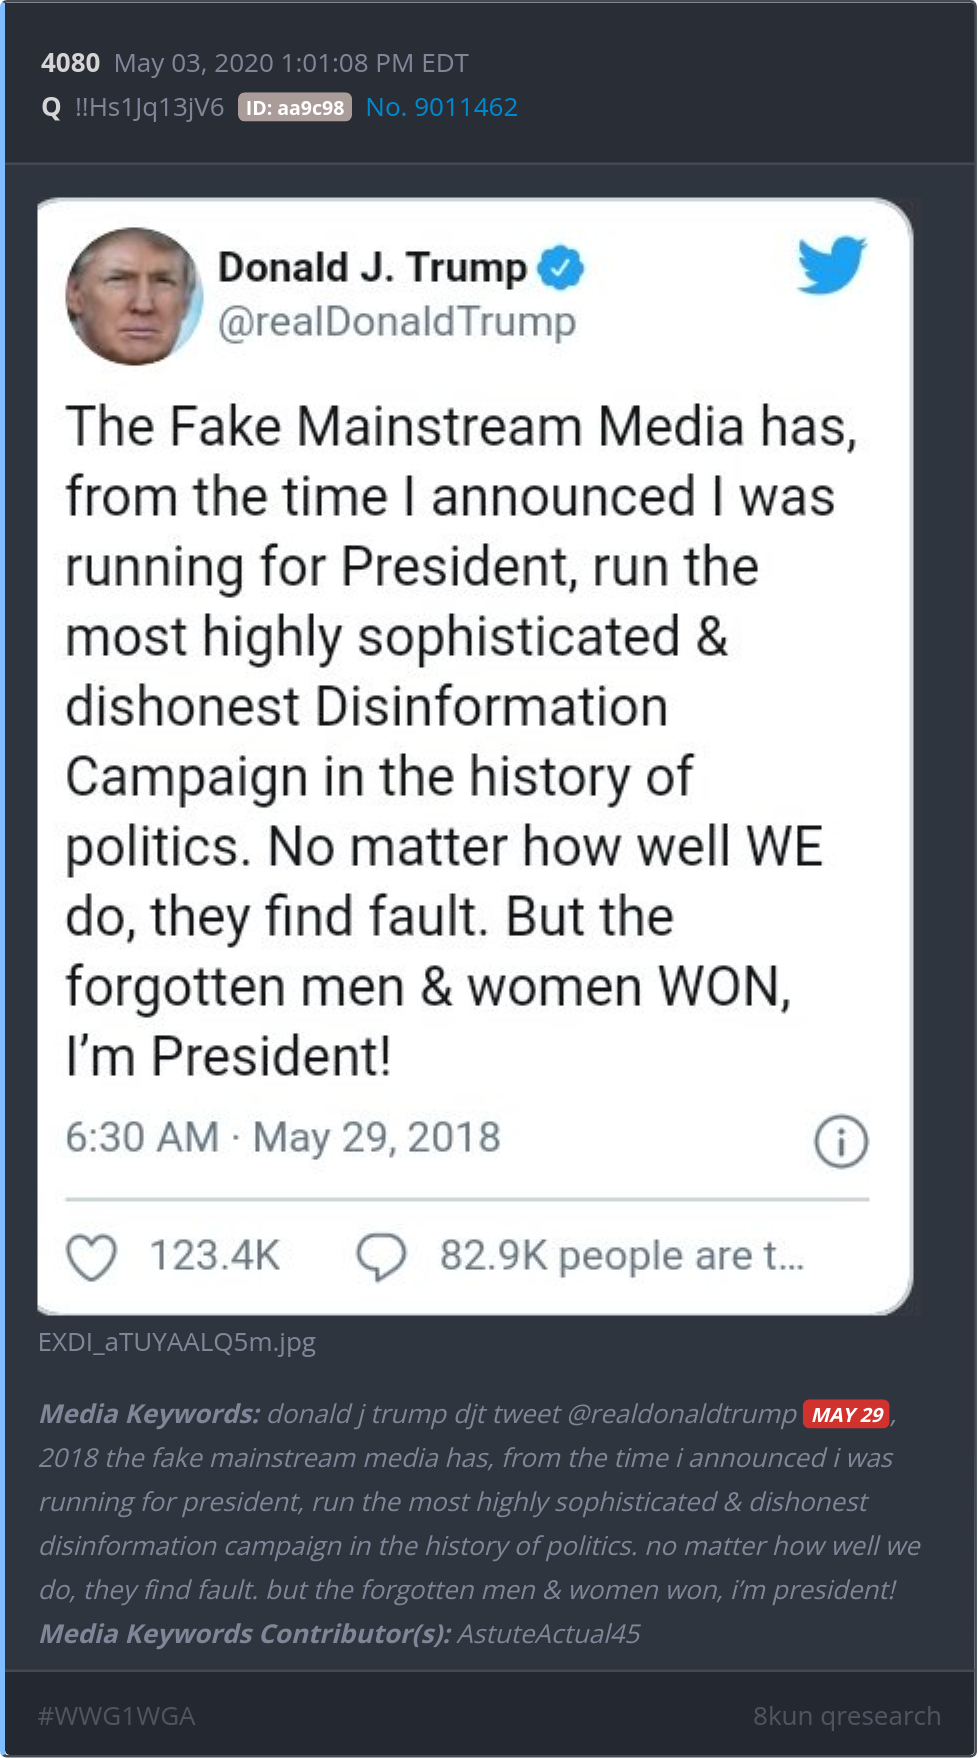Click the 6:30 AM May 29, 2018 timestamp
978x1758 pixels.
pos(283,1137)
